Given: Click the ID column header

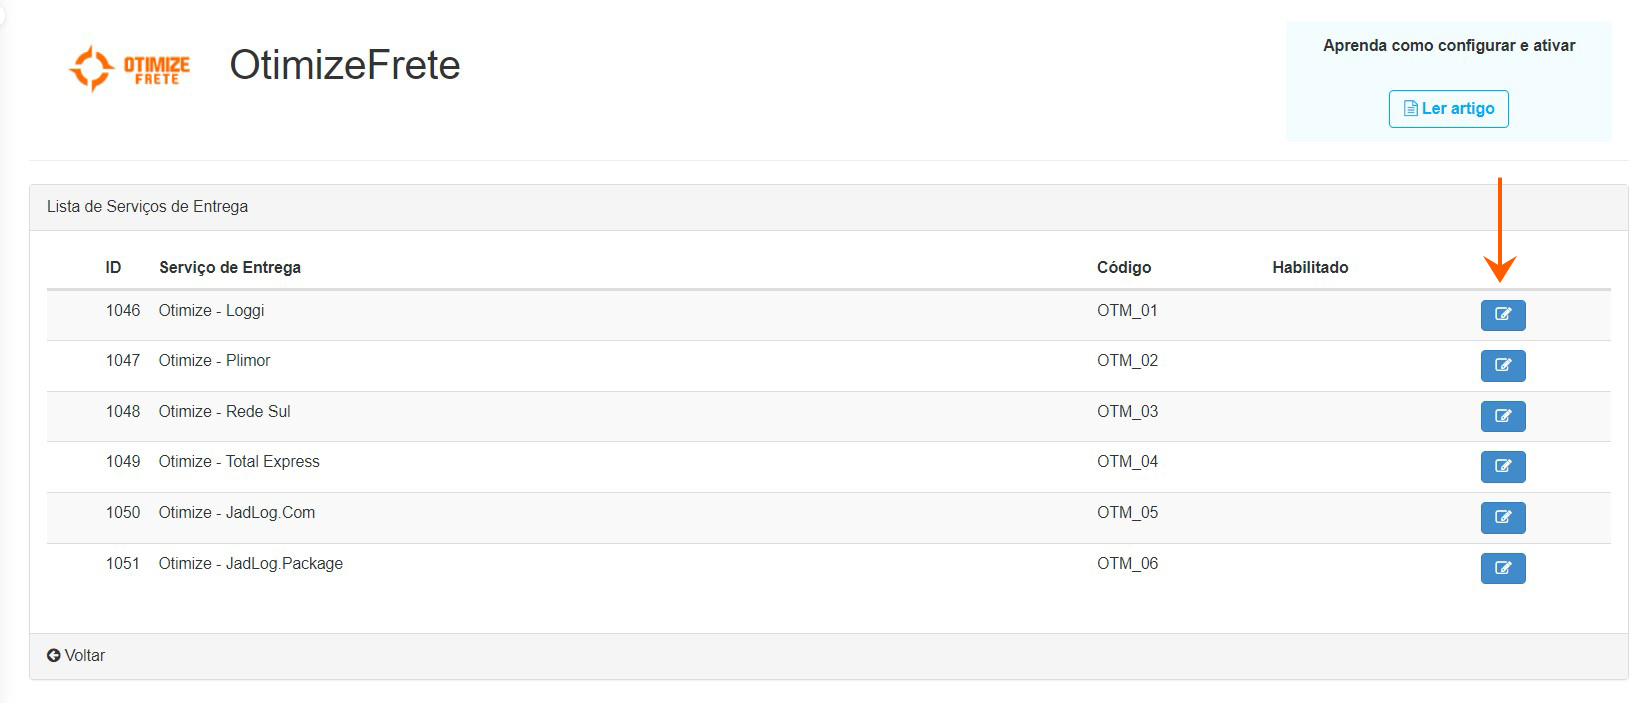Looking at the screenshot, I should click(113, 268).
